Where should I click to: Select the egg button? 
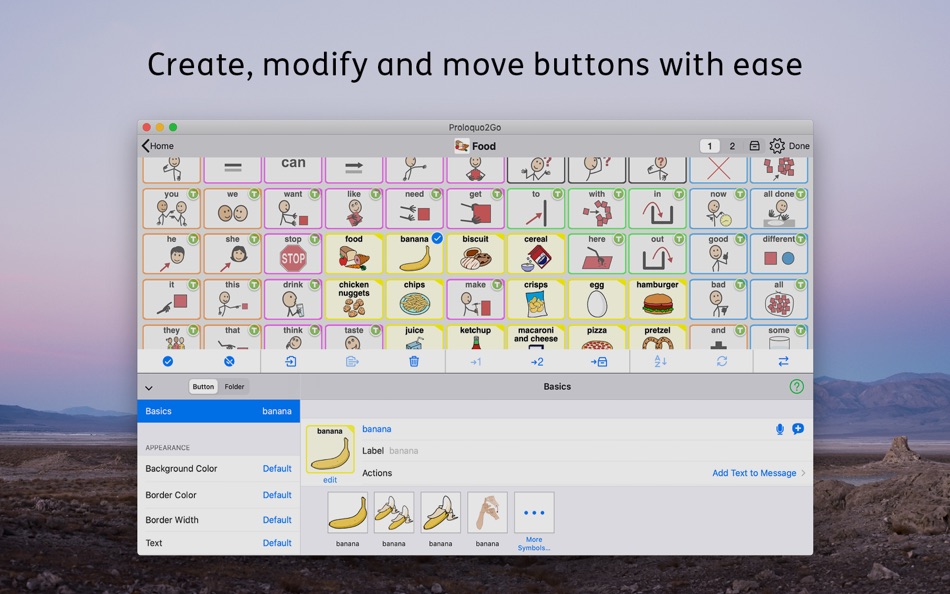[597, 299]
